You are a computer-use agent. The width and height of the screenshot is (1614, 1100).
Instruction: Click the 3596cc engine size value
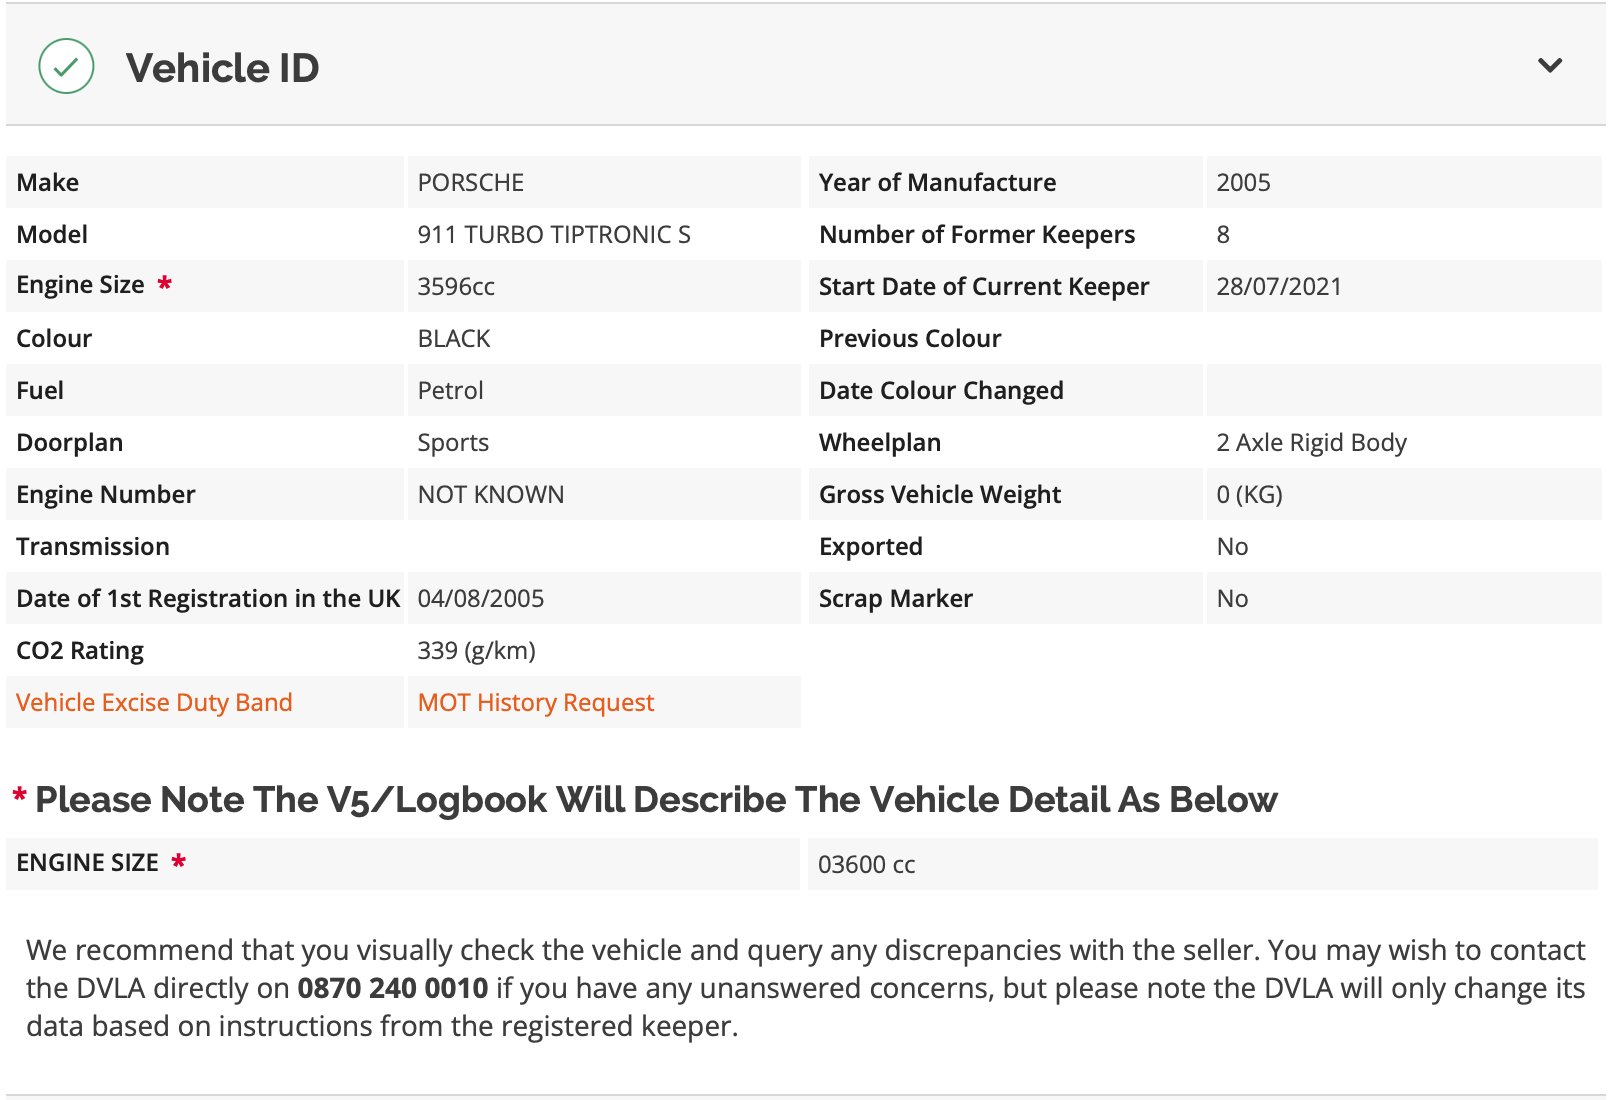[x=455, y=286]
